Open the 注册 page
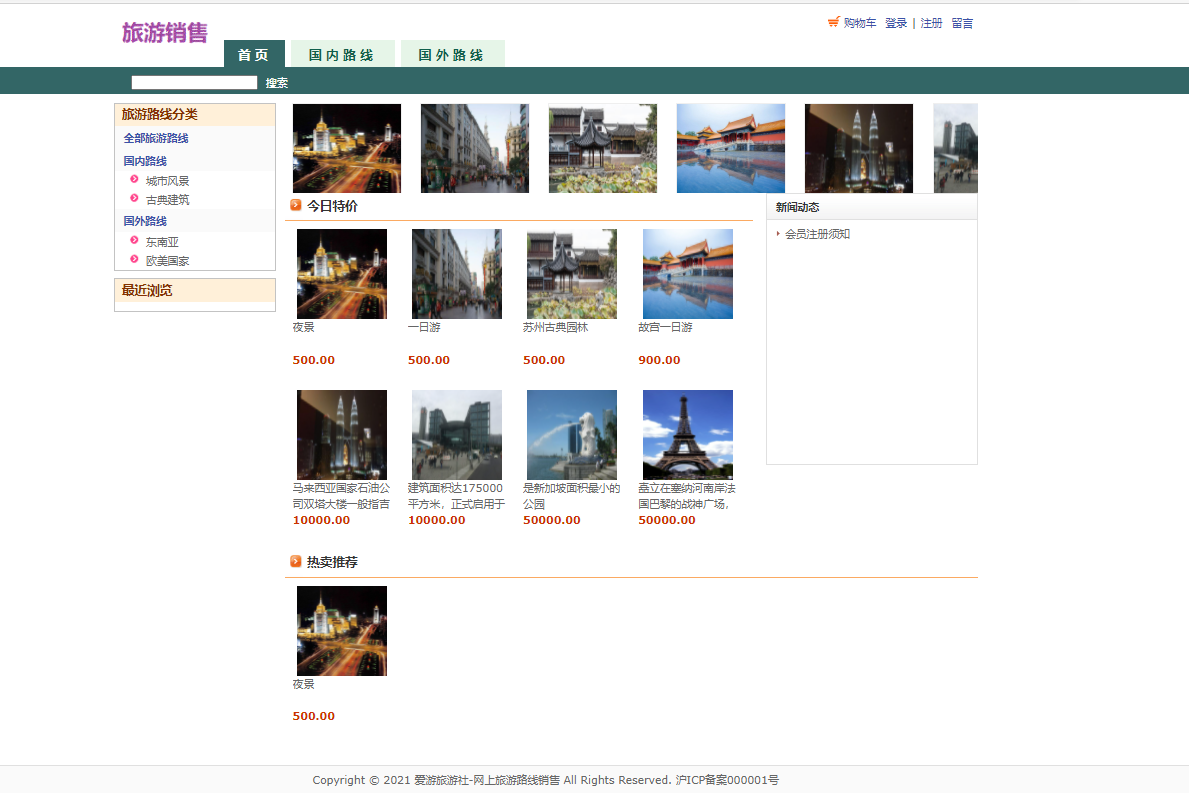The image size is (1189, 805). click(x=932, y=22)
